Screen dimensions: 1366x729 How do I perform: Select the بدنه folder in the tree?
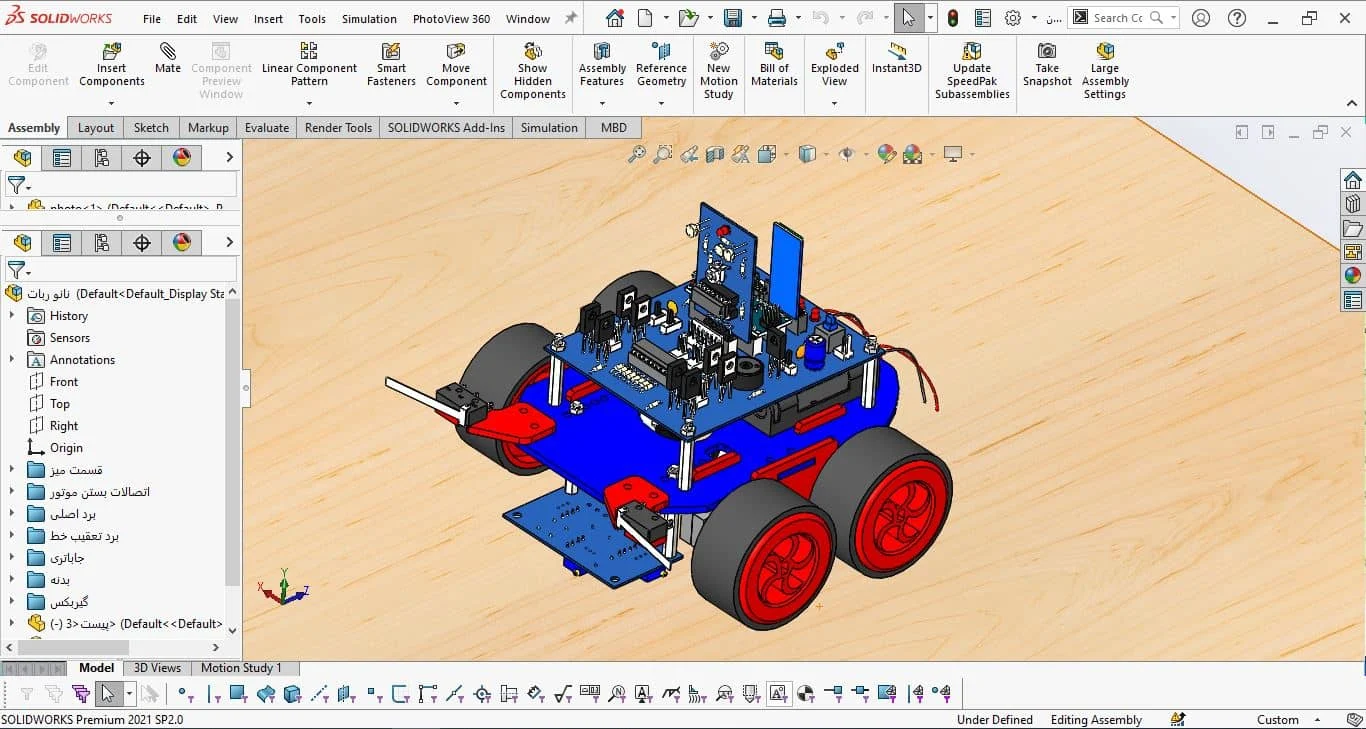[60, 580]
